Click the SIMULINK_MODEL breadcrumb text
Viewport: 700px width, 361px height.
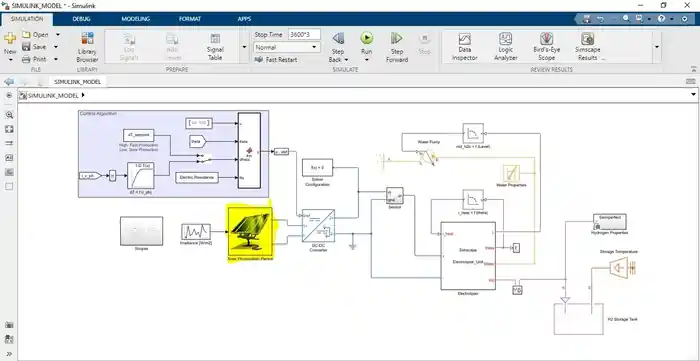point(53,95)
